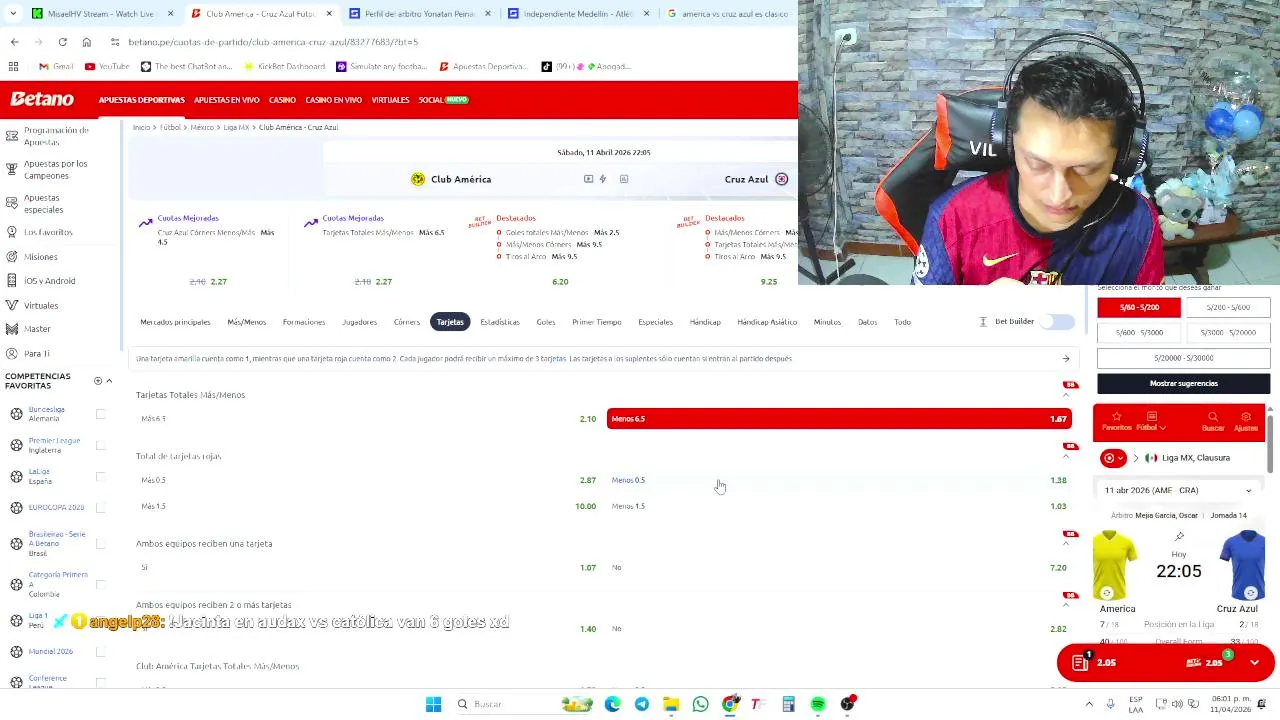1280x720 pixels.
Task: Open Apuestas en vivo in top menu
Action: (226, 100)
